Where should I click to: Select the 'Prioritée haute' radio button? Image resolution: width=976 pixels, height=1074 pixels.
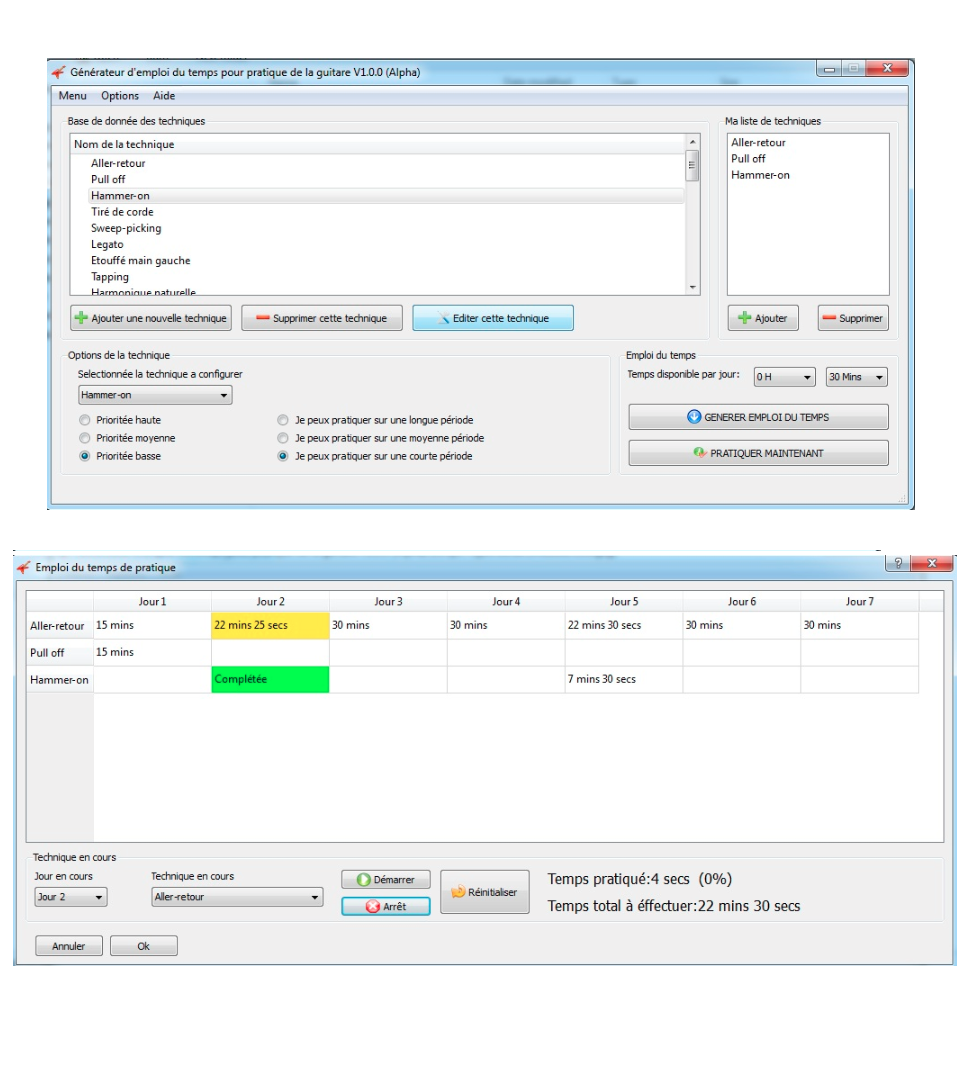tap(85, 421)
